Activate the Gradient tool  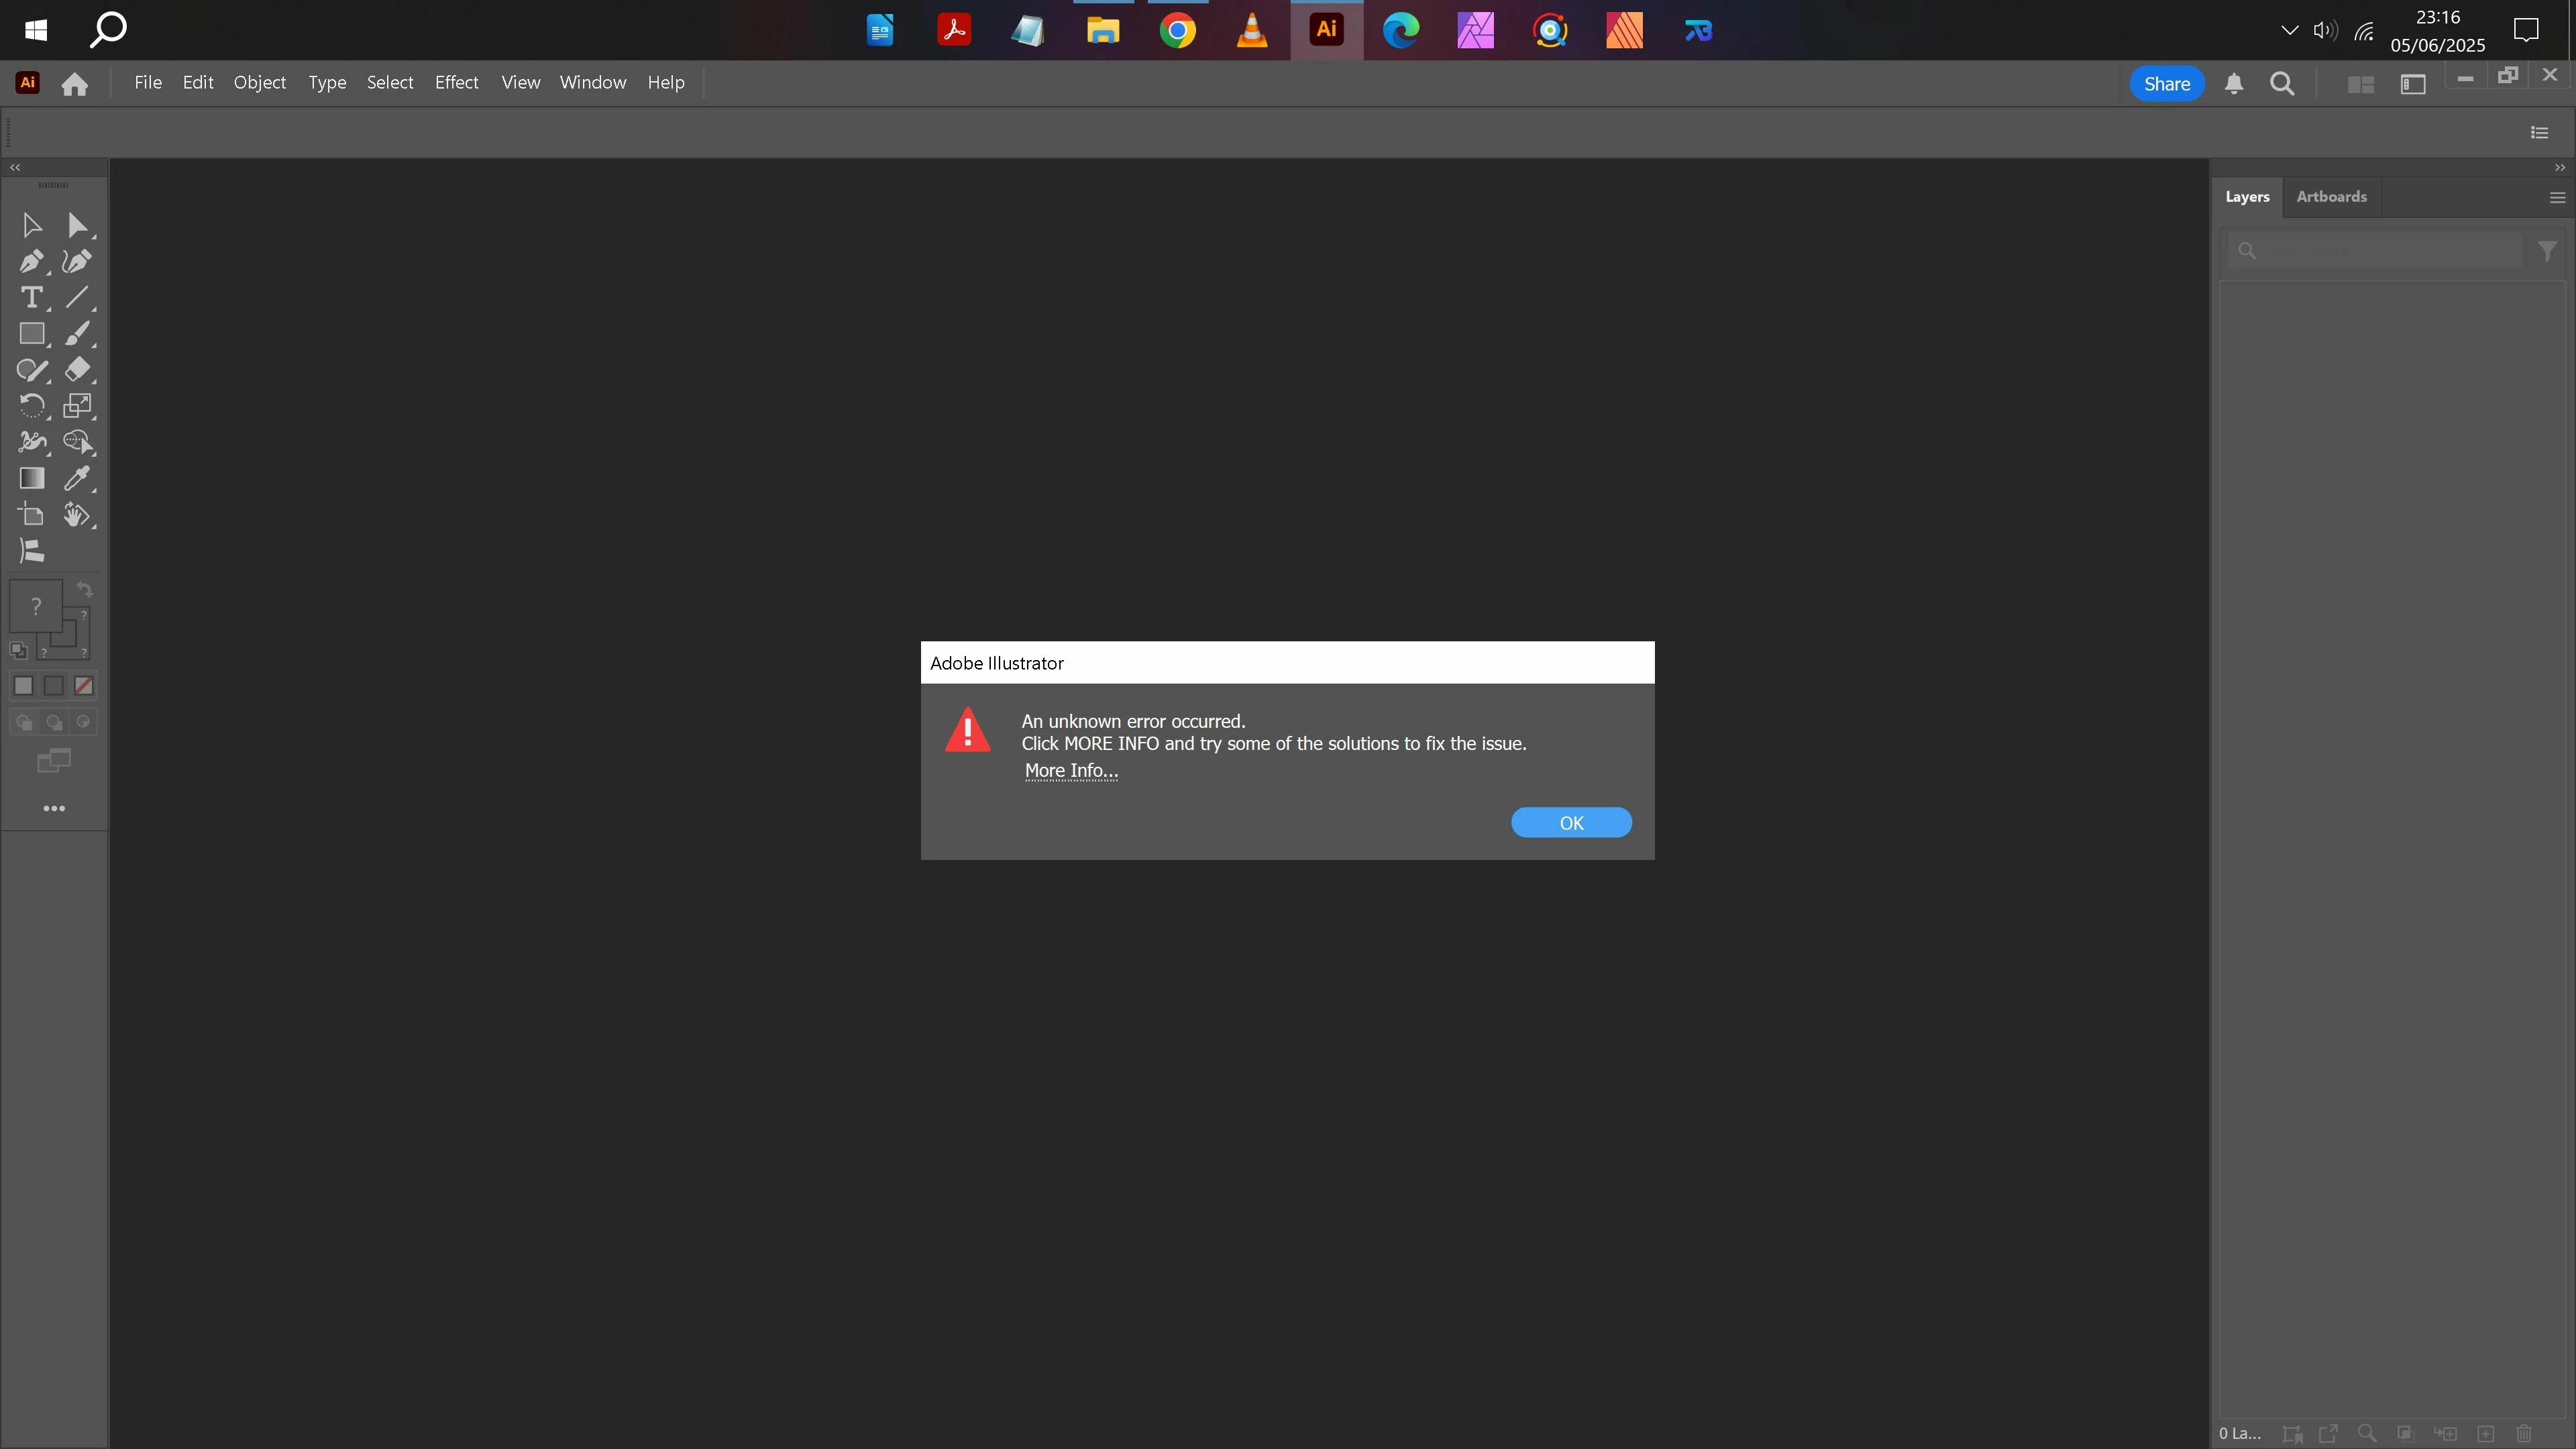pyautogui.click(x=31, y=478)
